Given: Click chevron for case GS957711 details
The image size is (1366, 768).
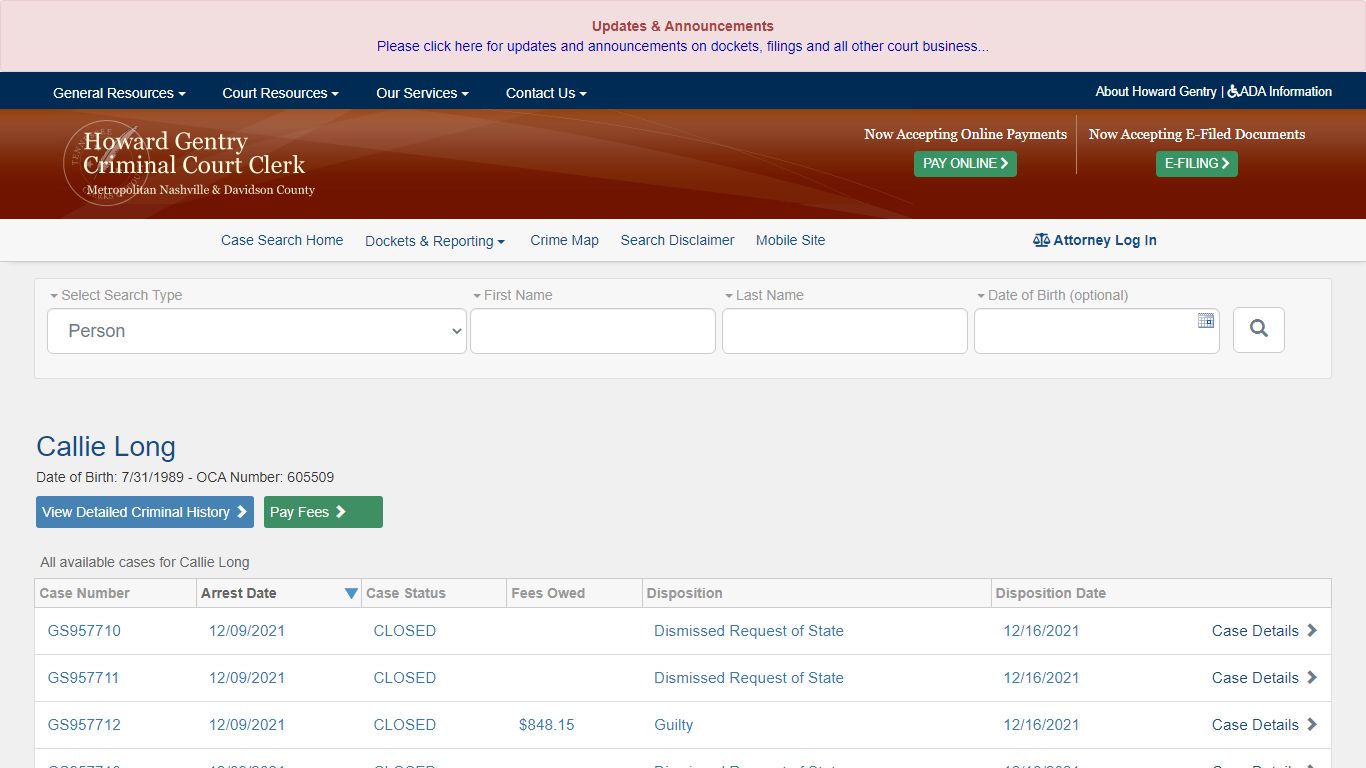Looking at the screenshot, I should 1312,677.
